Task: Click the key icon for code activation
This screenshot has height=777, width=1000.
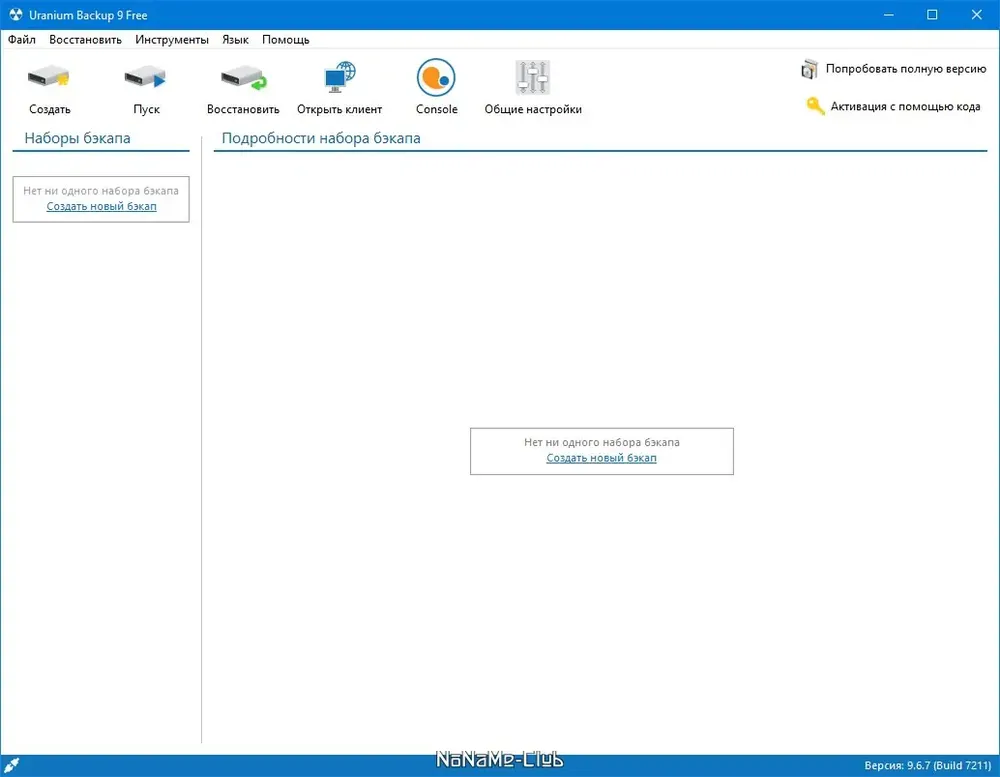Action: 815,106
